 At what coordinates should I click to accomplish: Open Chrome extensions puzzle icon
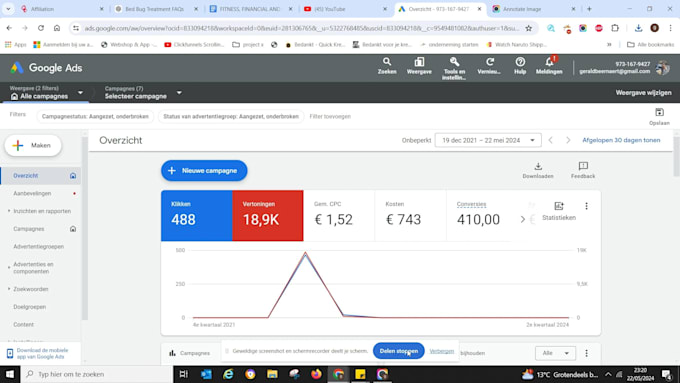coord(615,28)
